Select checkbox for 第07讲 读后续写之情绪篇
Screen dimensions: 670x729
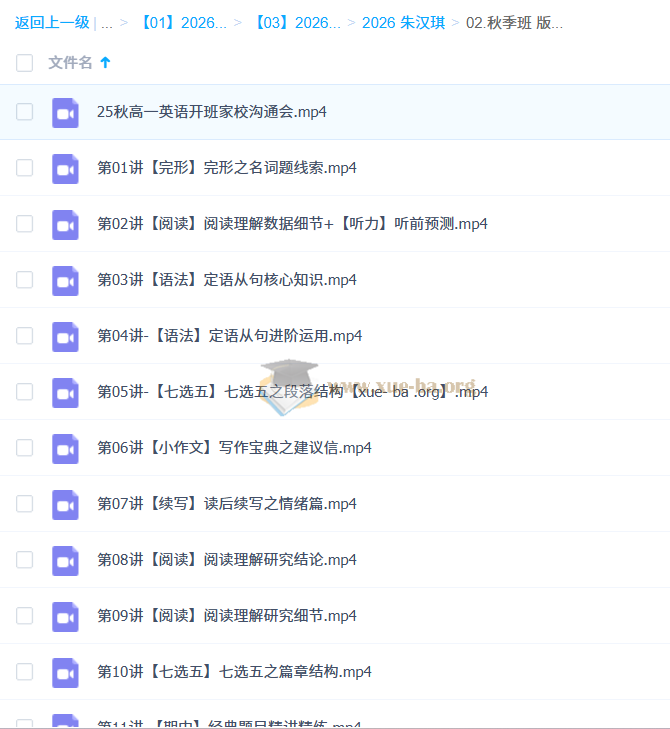click(x=24, y=504)
